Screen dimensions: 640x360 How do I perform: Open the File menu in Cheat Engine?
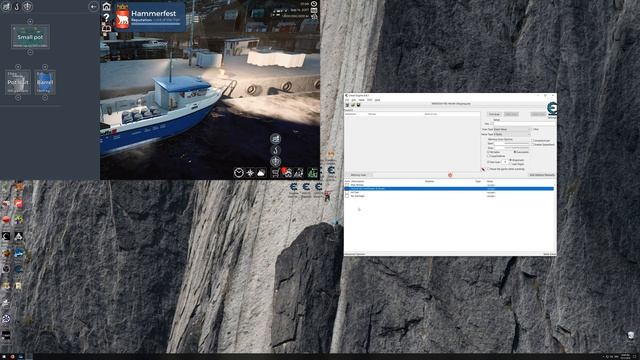(347, 100)
